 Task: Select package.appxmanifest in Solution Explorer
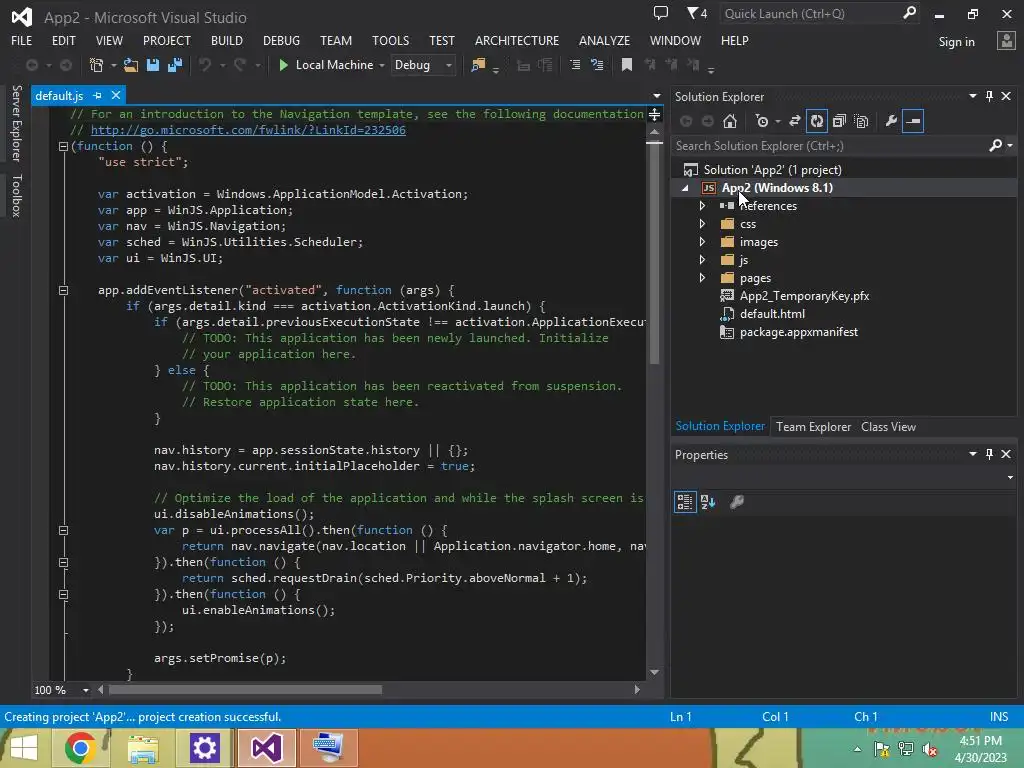click(798, 332)
